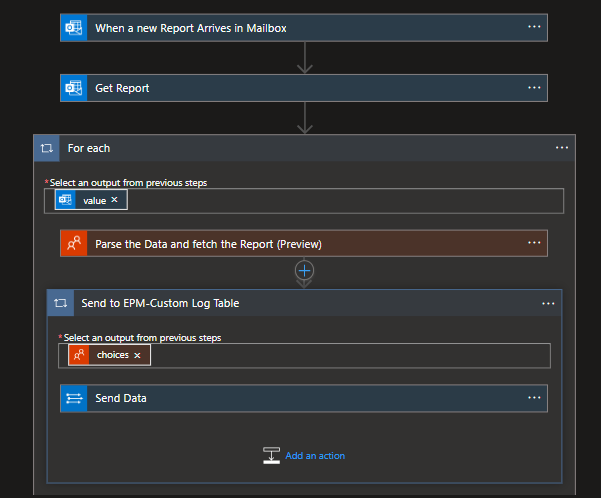Click the choices output input field
601x498 pixels.
[350, 355]
